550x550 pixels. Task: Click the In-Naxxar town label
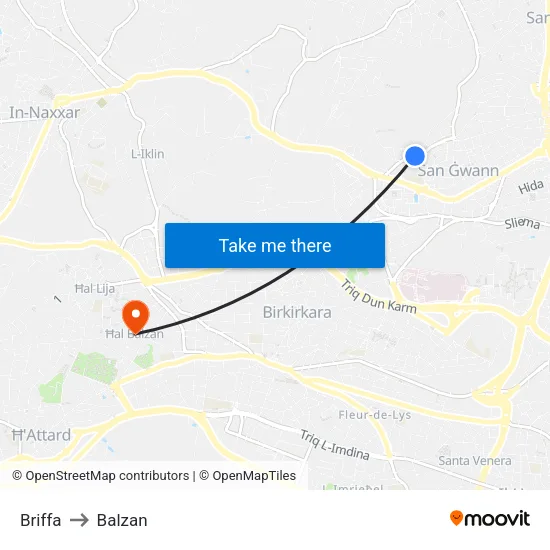[x=45, y=113]
